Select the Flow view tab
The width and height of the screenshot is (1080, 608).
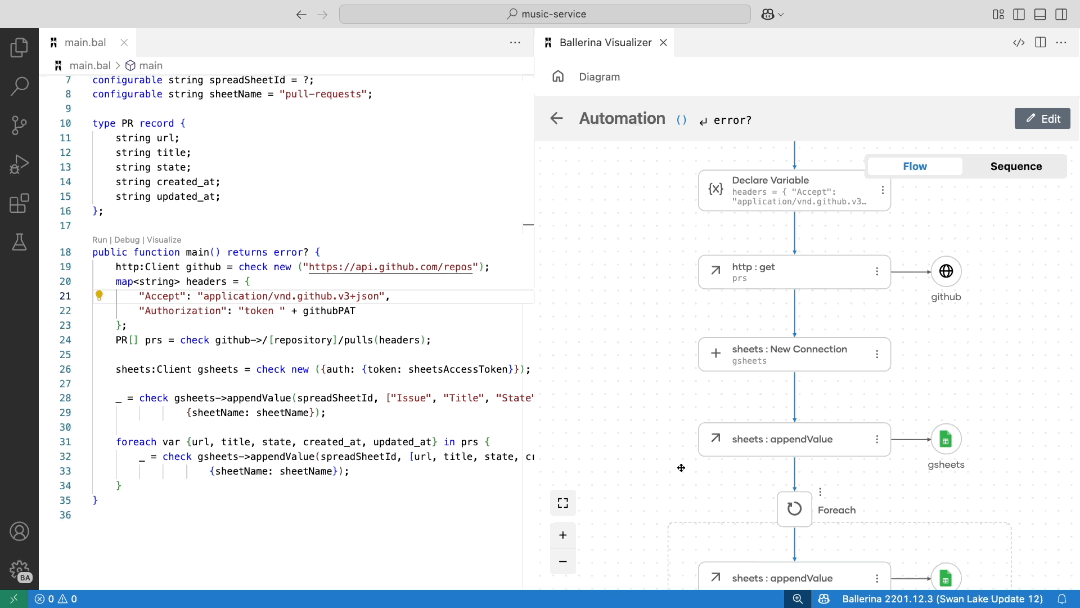coord(915,167)
